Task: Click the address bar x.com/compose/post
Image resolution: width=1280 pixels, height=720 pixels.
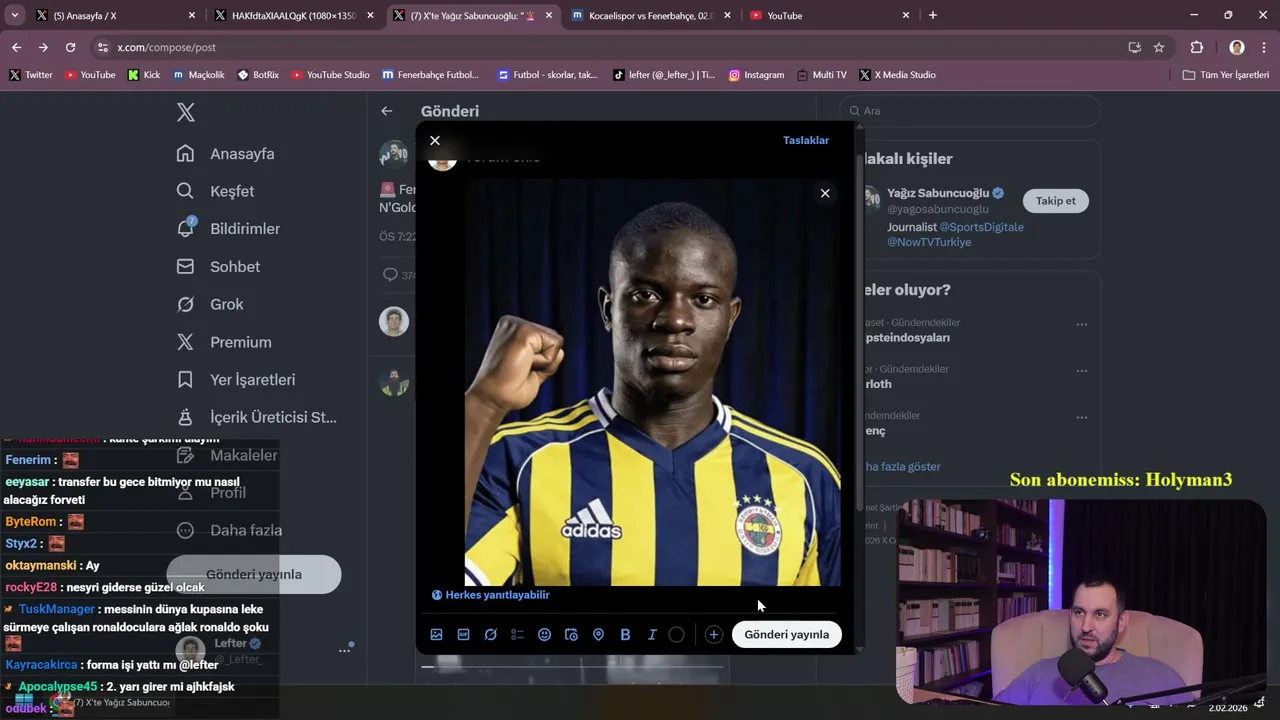Action: (x=166, y=47)
